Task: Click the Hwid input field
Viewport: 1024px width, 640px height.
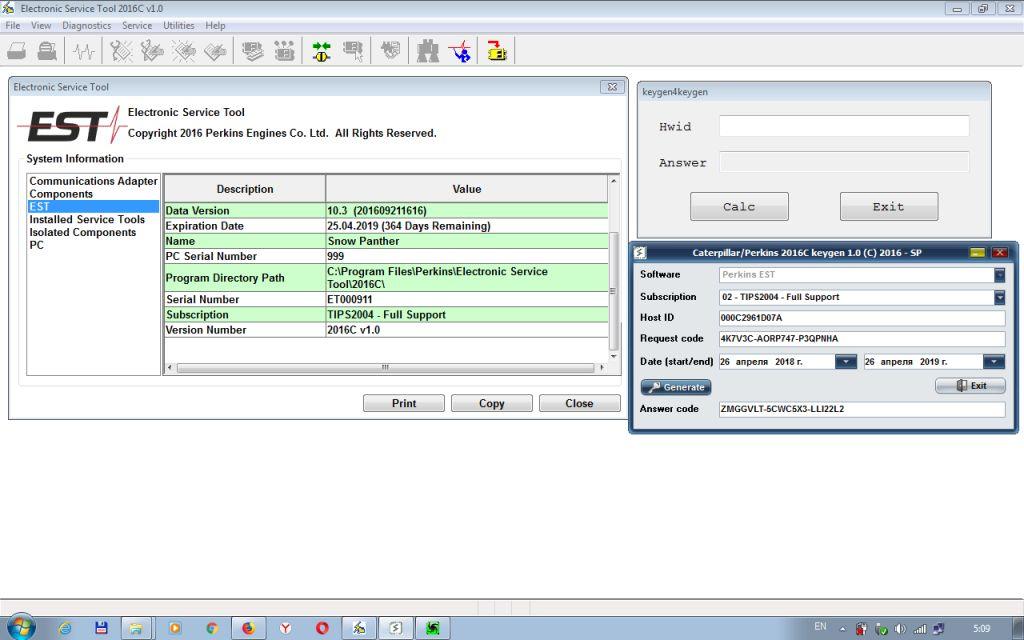Action: pyautogui.click(x=844, y=126)
